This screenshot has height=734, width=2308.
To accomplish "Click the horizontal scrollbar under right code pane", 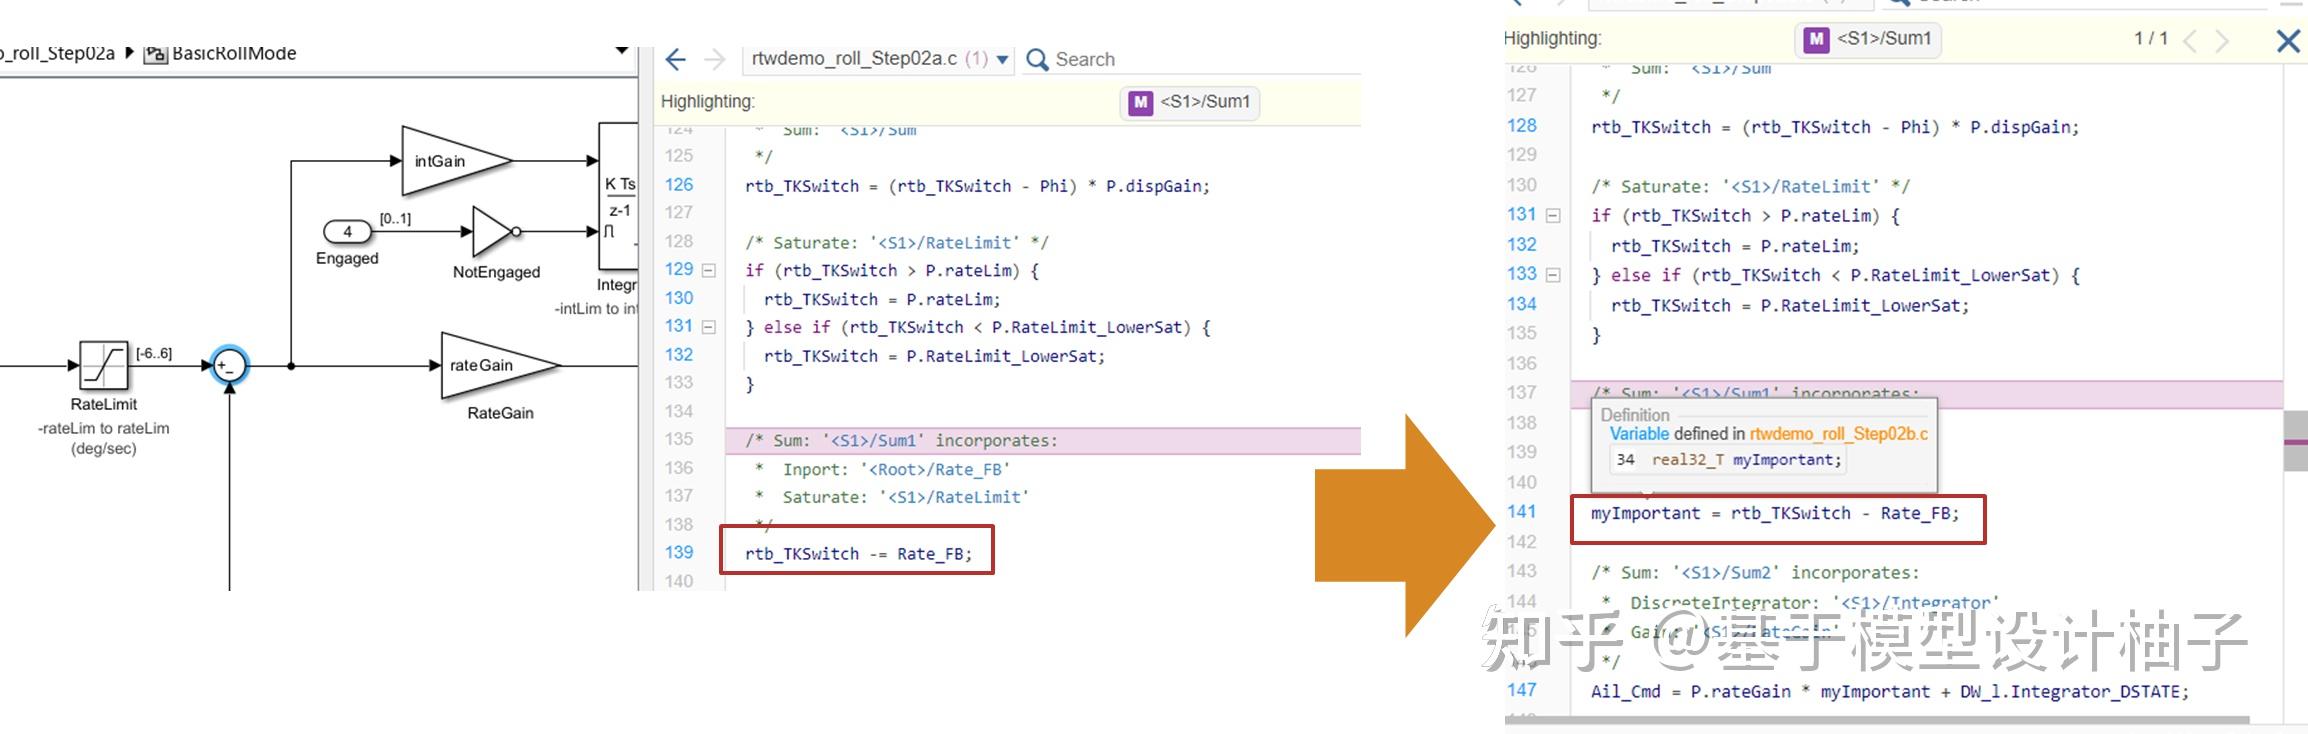I will click(x=1877, y=720).
